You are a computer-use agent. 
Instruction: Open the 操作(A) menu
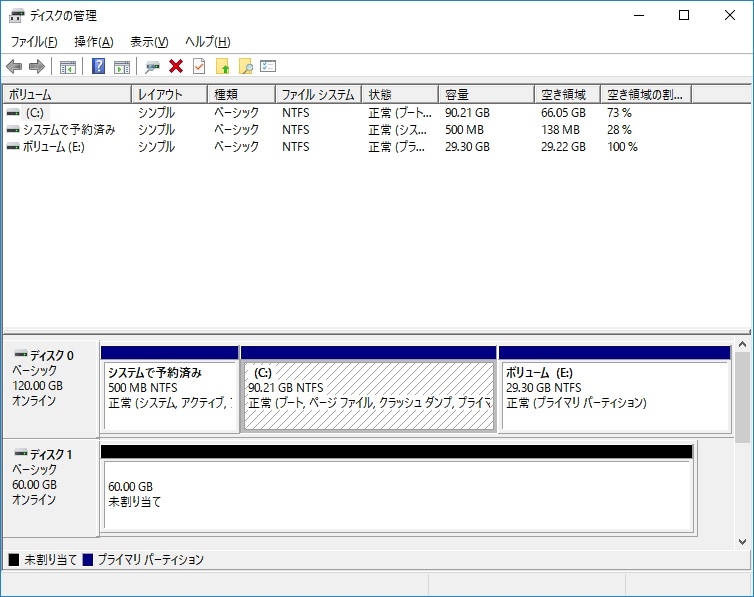[94, 42]
